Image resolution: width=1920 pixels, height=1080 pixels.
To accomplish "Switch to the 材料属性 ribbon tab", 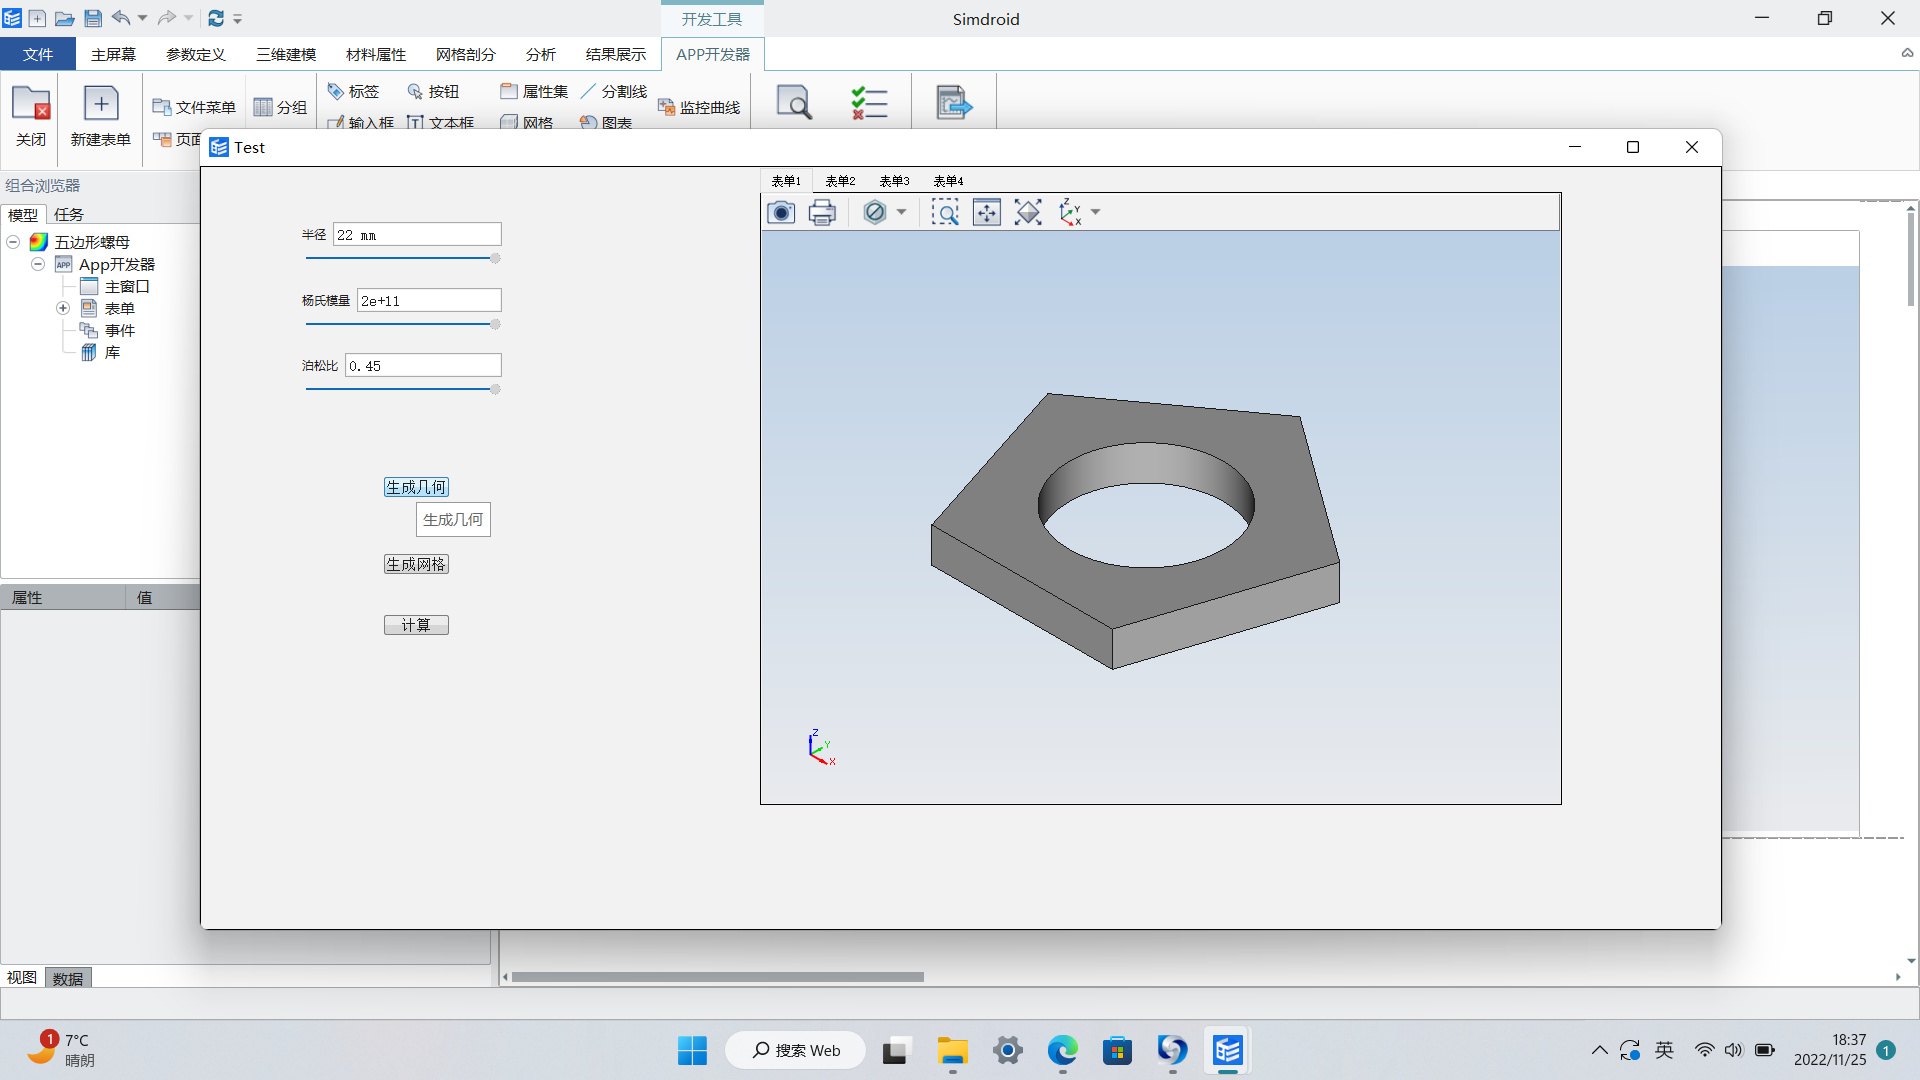I will pos(376,54).
